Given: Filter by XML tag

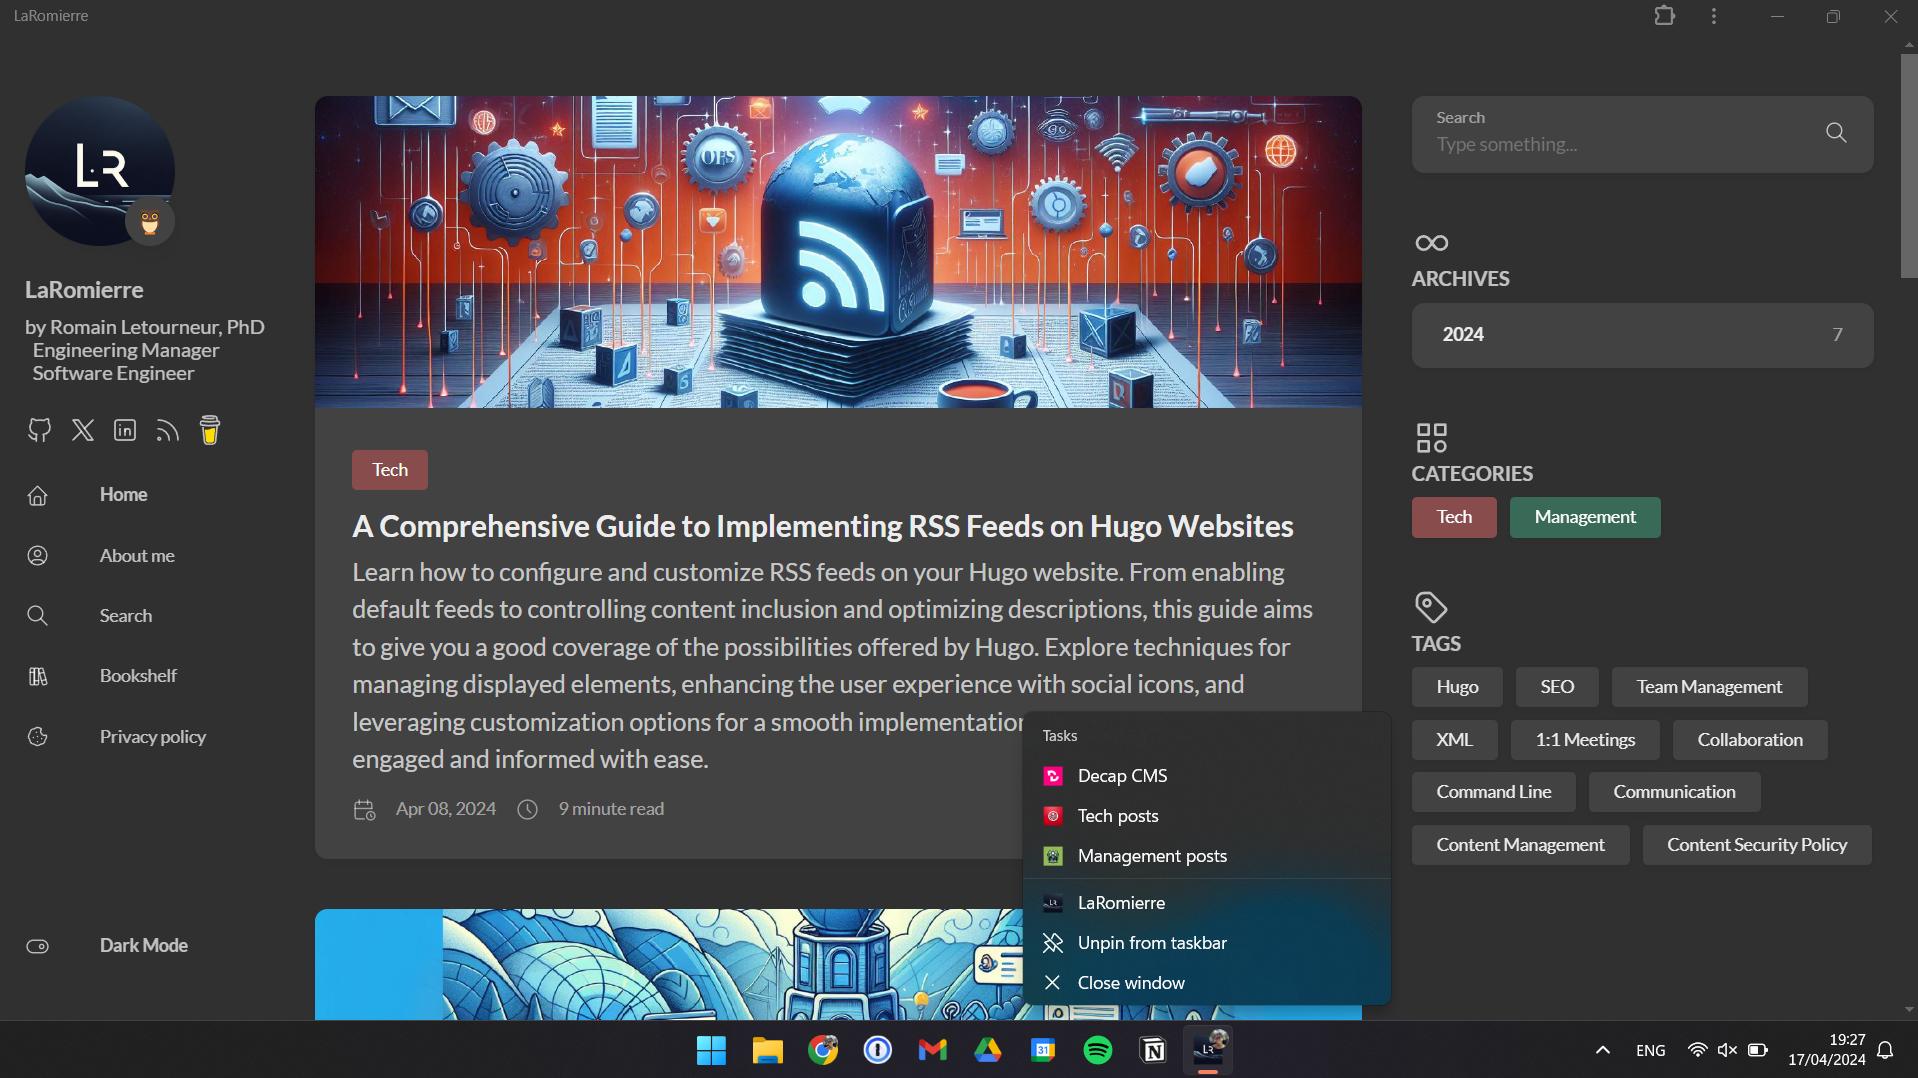Looking at the screenshot, I should 1454,740.
